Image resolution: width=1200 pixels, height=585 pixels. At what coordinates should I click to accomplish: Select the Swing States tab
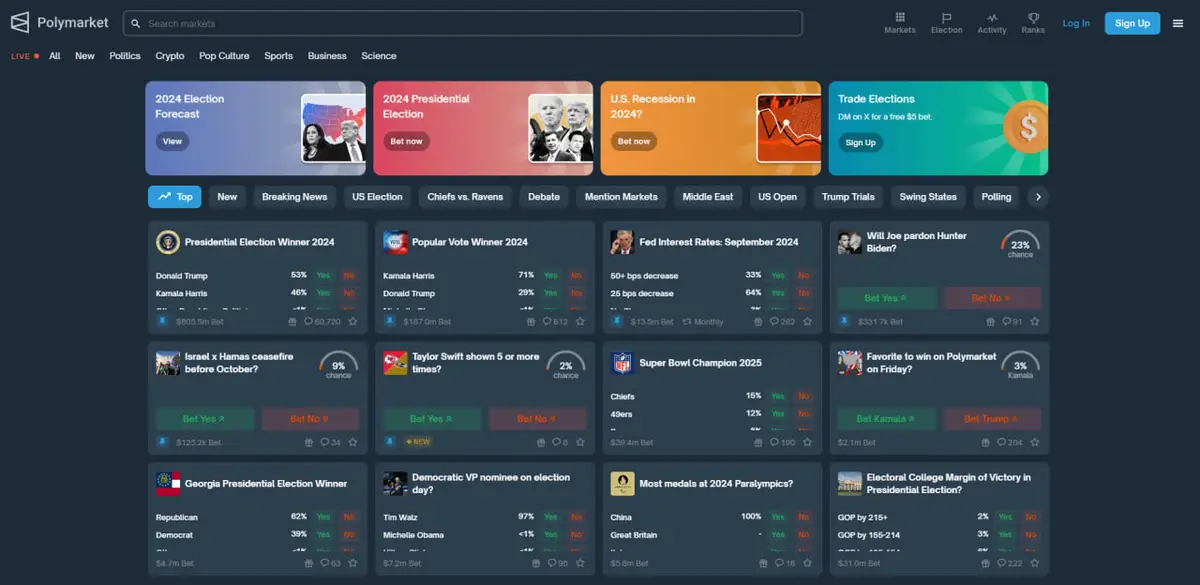click(927, 197)
